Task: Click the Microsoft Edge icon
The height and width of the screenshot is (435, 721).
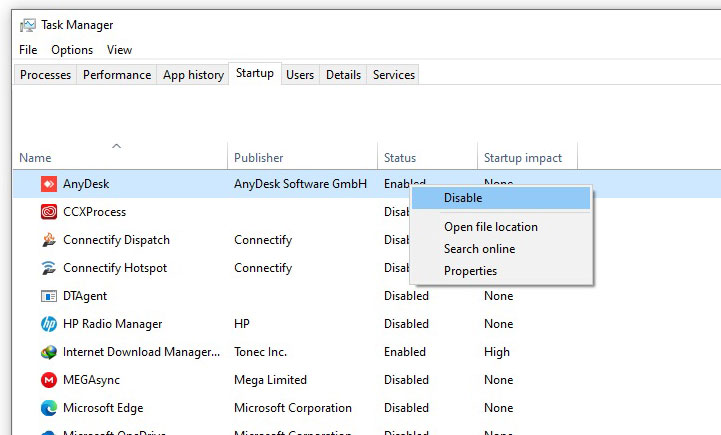Action: coord(49,408)
